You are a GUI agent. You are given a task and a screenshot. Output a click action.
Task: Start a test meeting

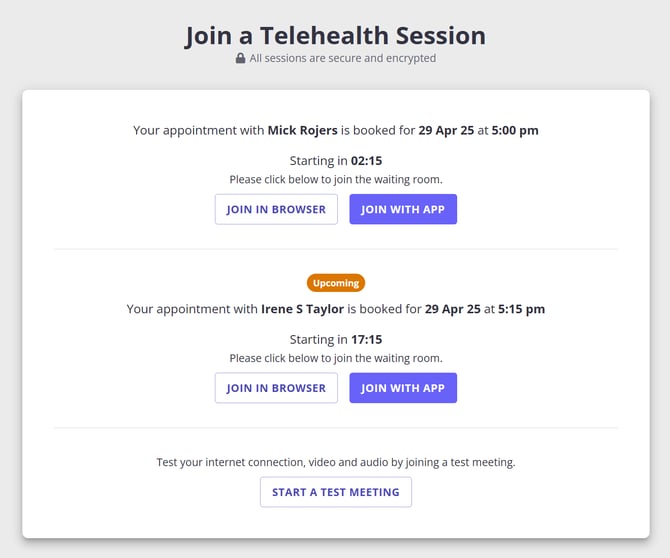pos(335,492)
